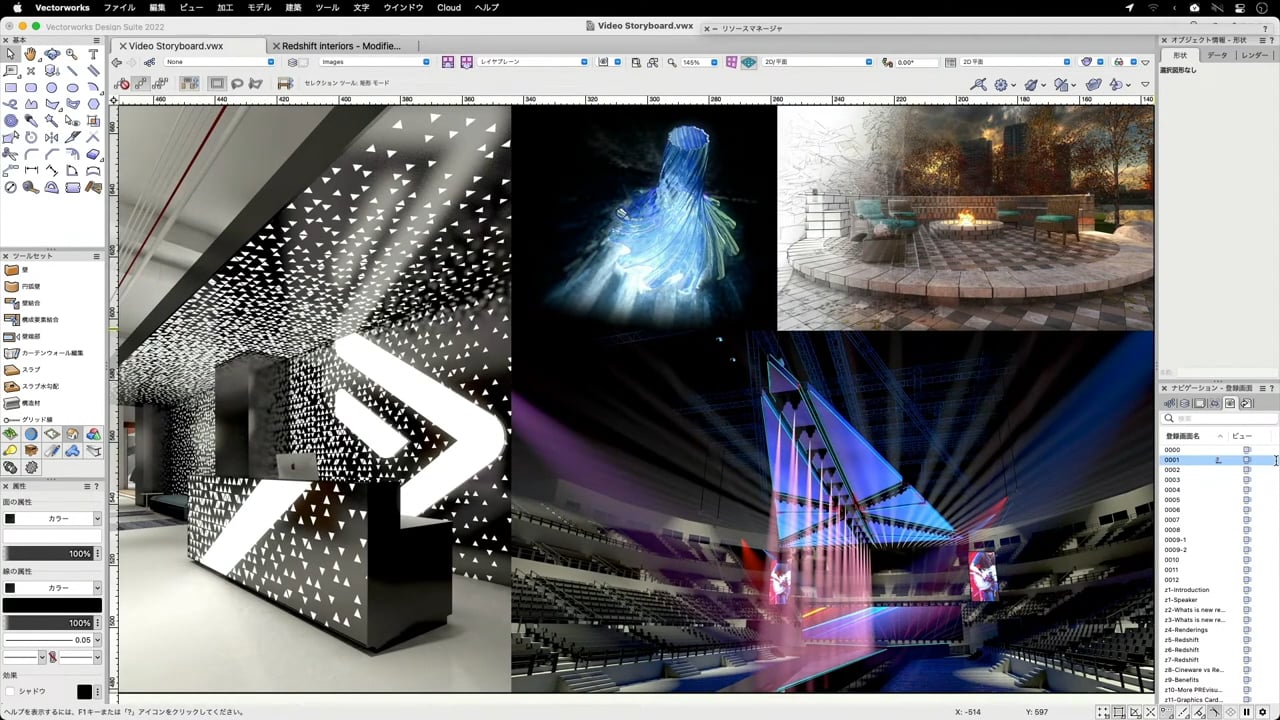
Task: Enable the シャドウ checkbox
Action: tap(11, 691)
